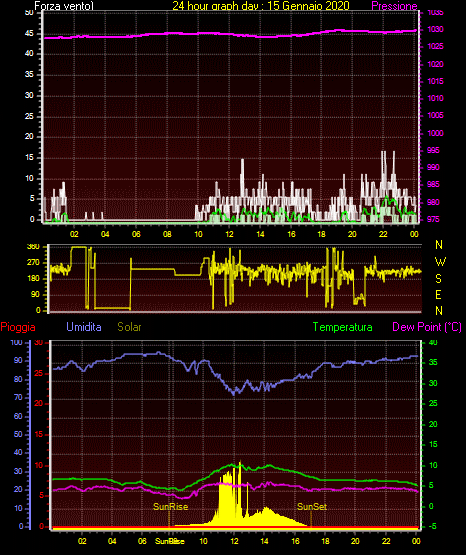
Task: Click the Temperatura legend label
Action: [343, 327]
